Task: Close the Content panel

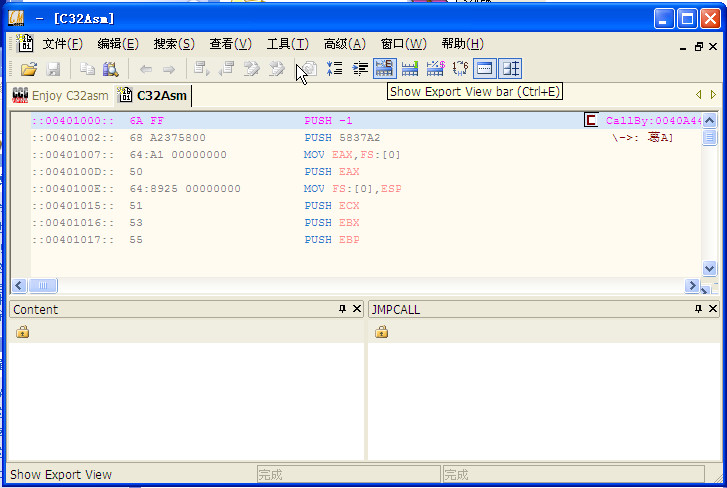Action: click(357, 309)
